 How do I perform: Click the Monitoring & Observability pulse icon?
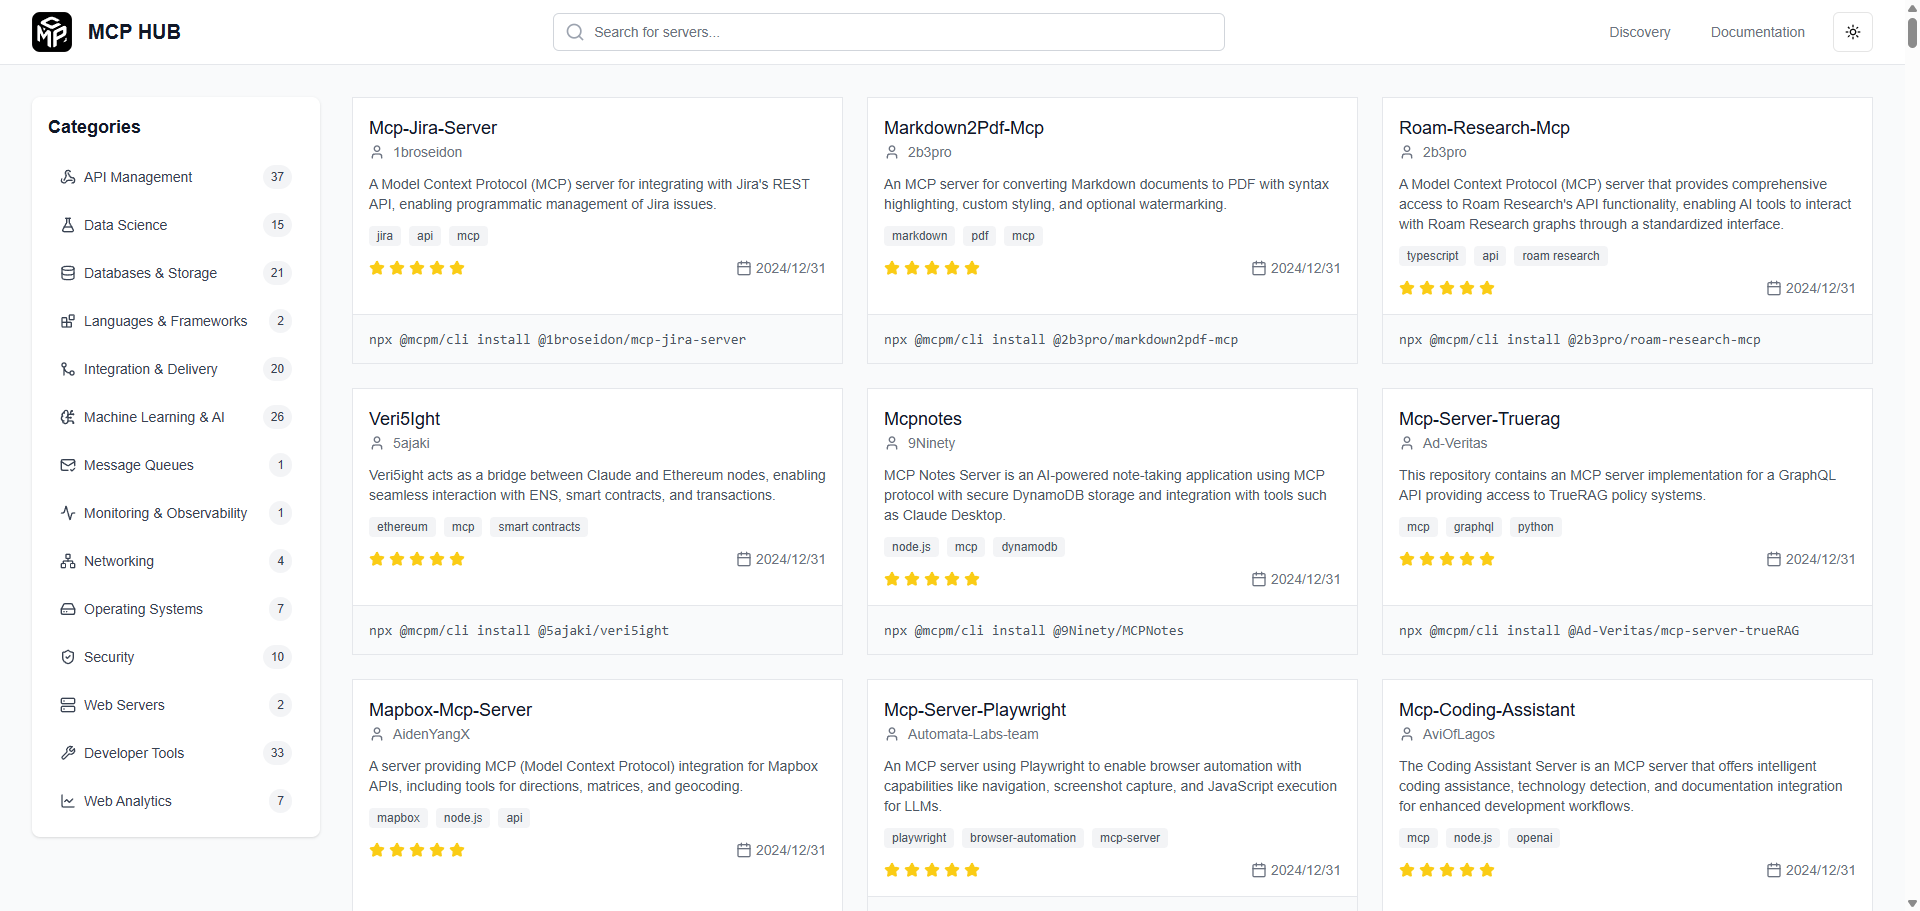click(x=68, y=513)
